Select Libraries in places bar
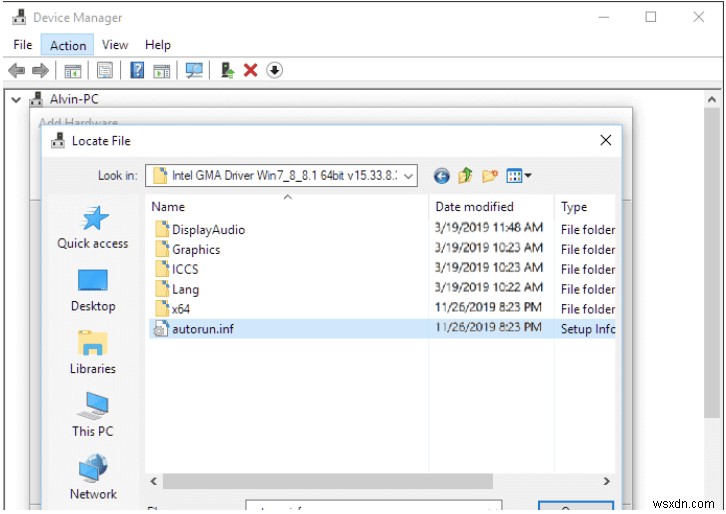Image resolution: width=726 pixels, height=514 pixels. click(x=93, y=353)
